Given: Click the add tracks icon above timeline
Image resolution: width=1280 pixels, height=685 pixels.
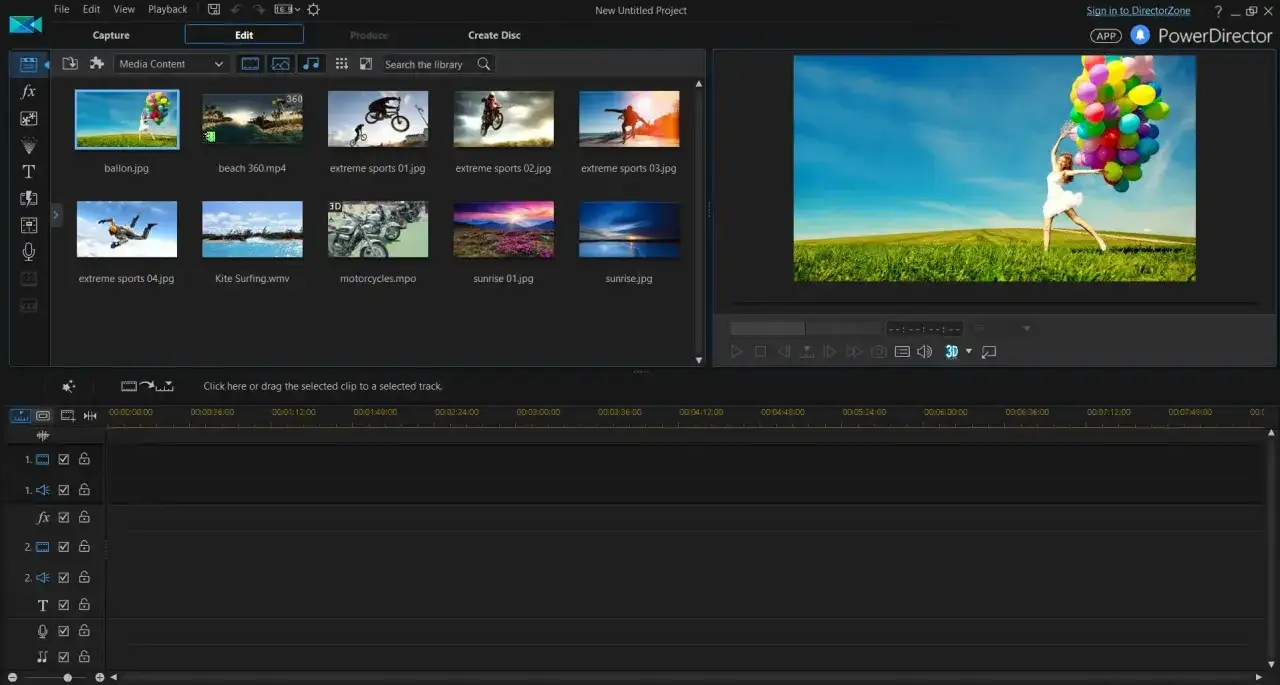Looking at the screenshot, I should [67, 415].
